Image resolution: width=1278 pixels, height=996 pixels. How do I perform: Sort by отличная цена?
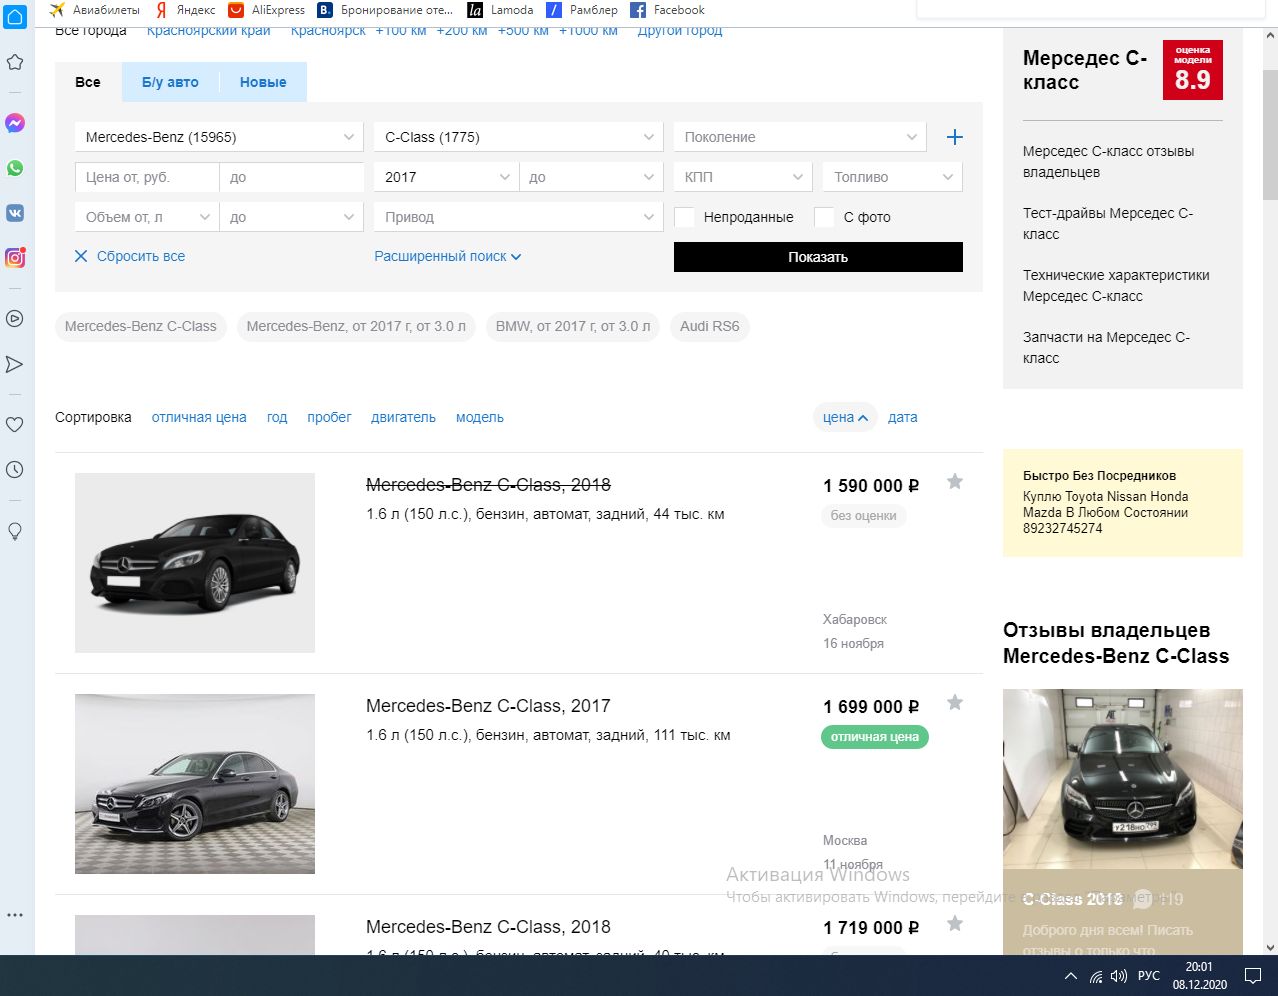(199, 417)
